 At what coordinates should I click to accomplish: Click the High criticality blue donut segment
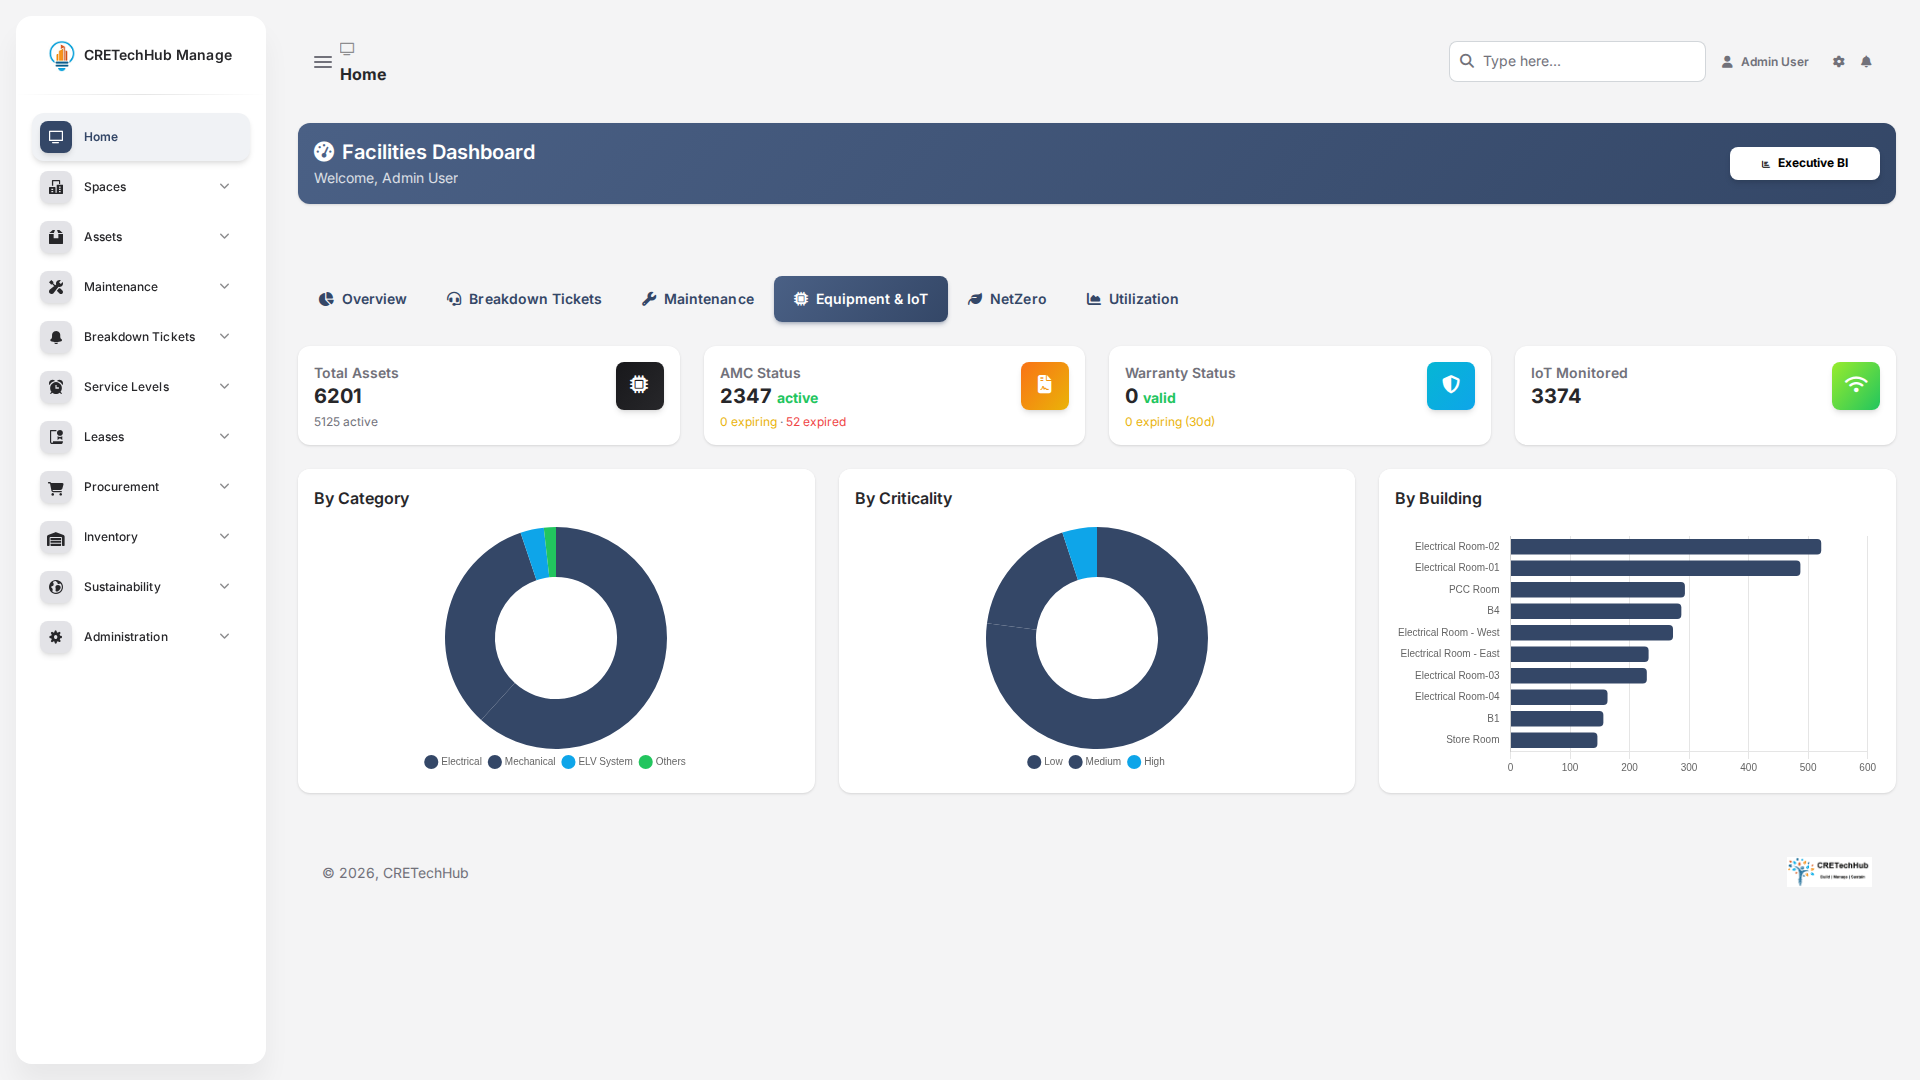pos(1083,552)
